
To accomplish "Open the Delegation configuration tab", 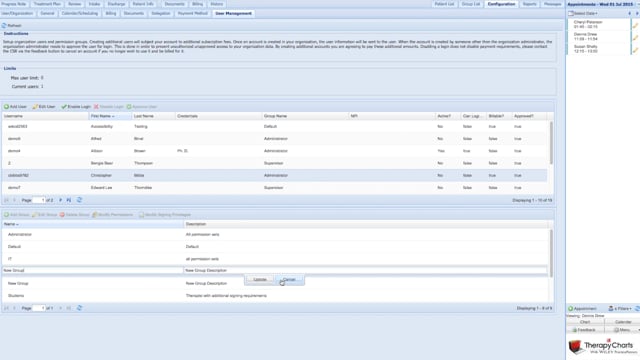I will click(161, 13).
